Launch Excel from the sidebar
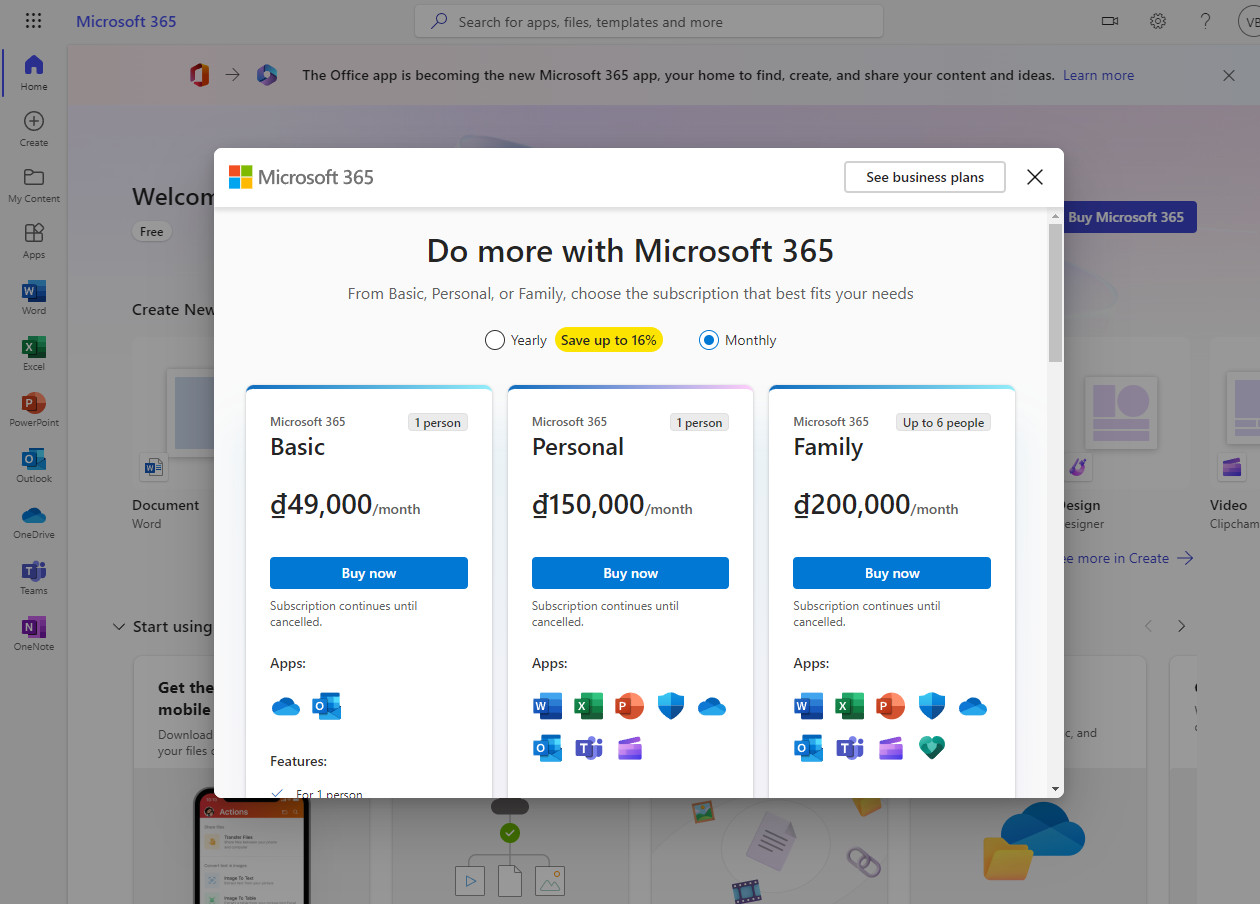Image resolution: width=1260 pixels, height=904 pixels. pos(34,353)
